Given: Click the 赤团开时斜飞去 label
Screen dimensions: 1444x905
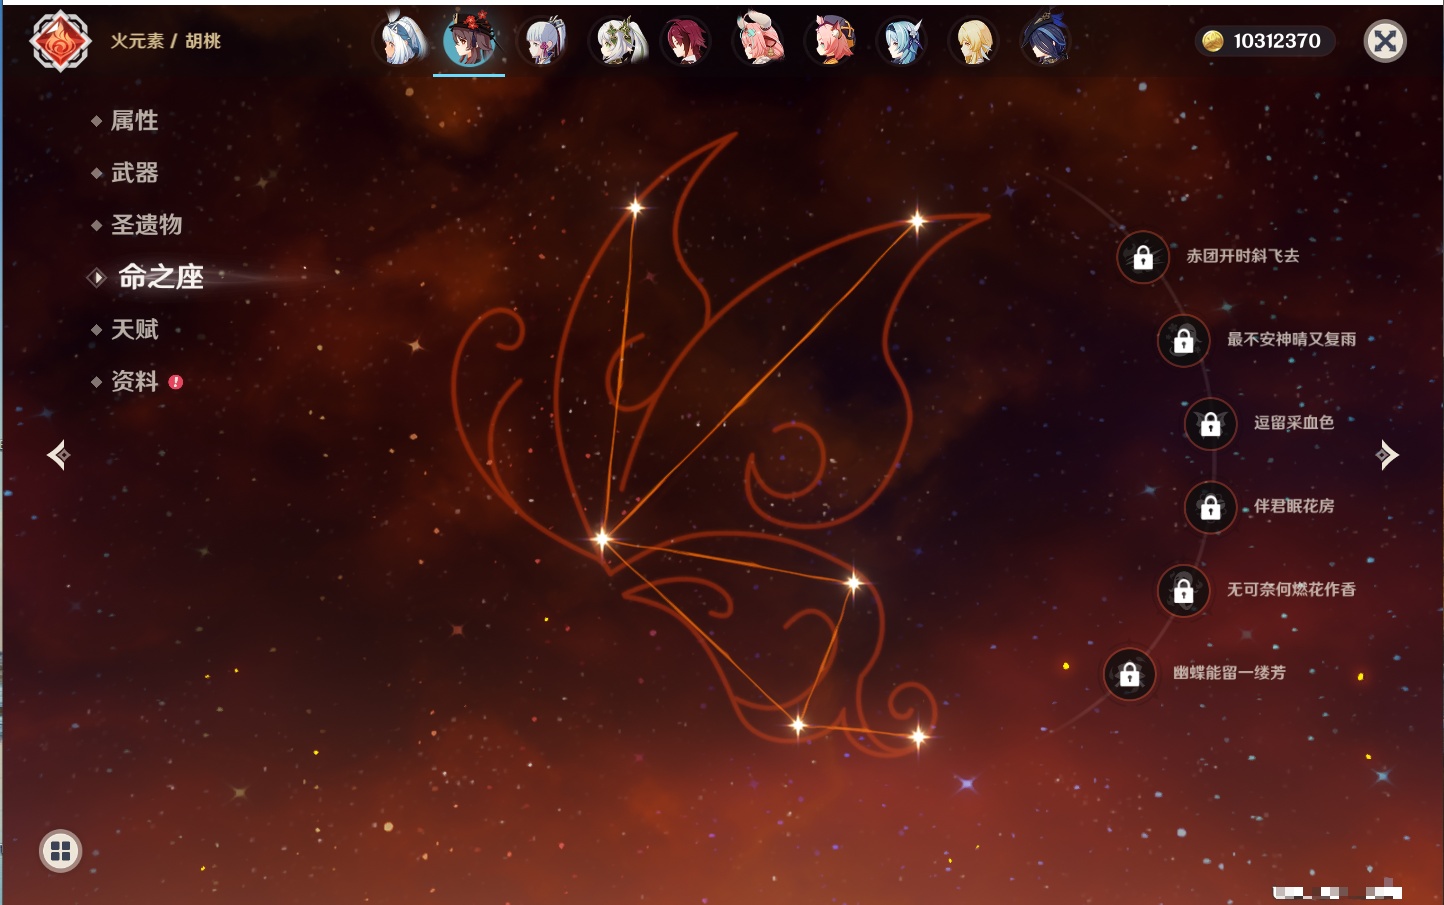Looking at the screenshot, I should [x=1243, y=256].
